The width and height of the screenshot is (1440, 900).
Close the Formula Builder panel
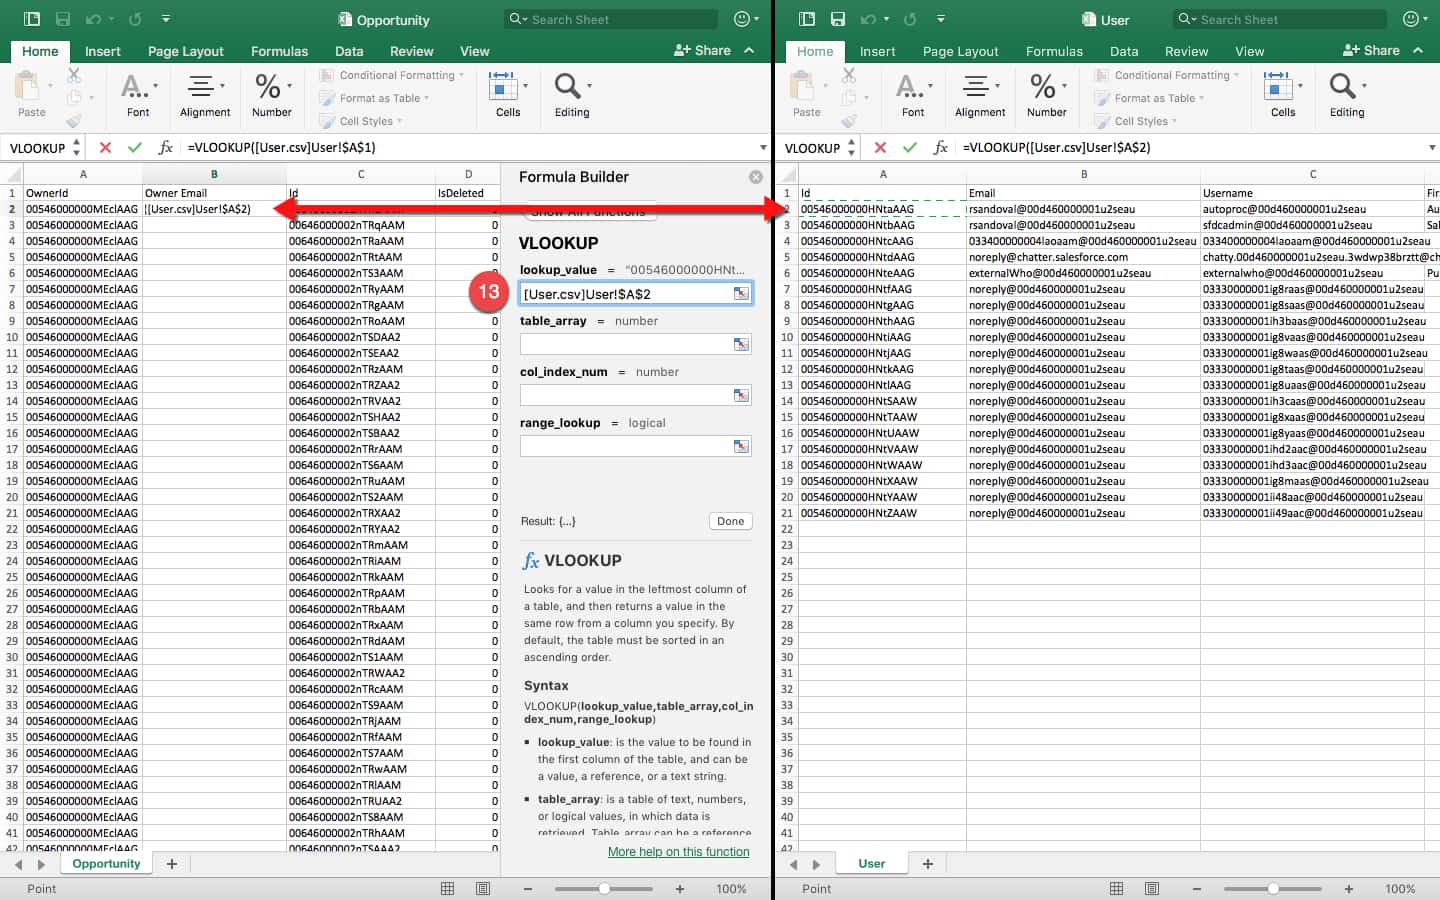tap(756, 177)
